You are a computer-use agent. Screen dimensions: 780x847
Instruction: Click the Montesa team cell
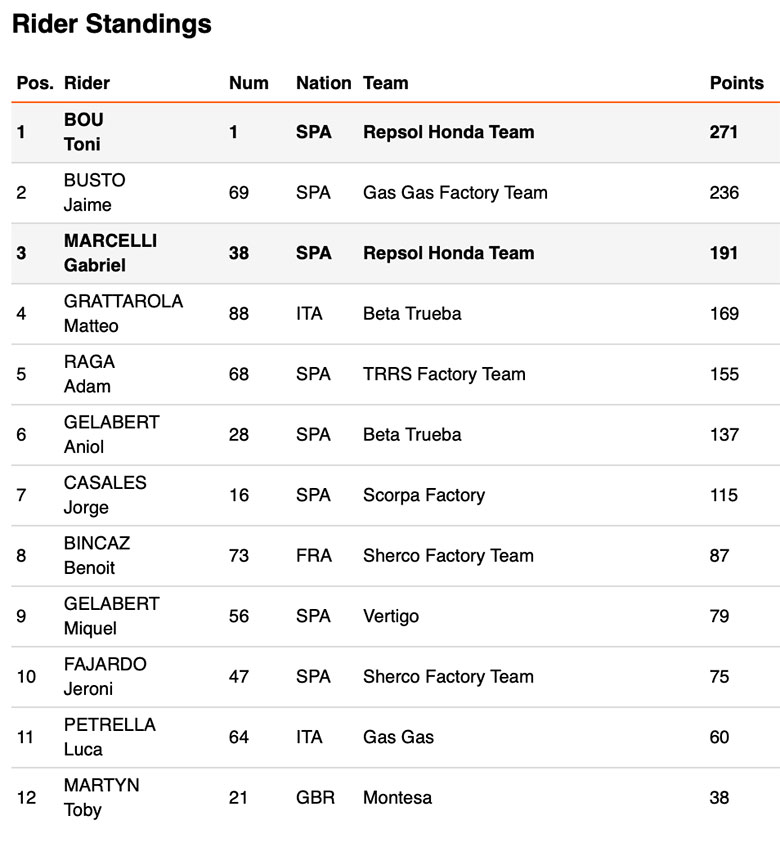coord(396,798)
